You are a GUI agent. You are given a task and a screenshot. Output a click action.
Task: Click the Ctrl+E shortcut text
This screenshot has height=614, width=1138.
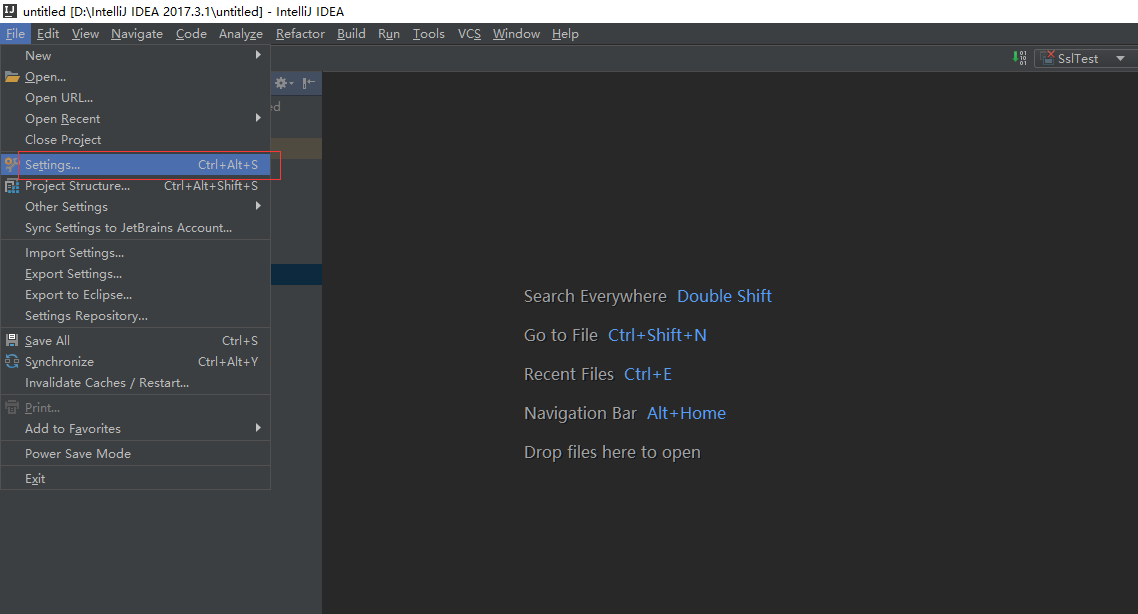pos(648,374)
